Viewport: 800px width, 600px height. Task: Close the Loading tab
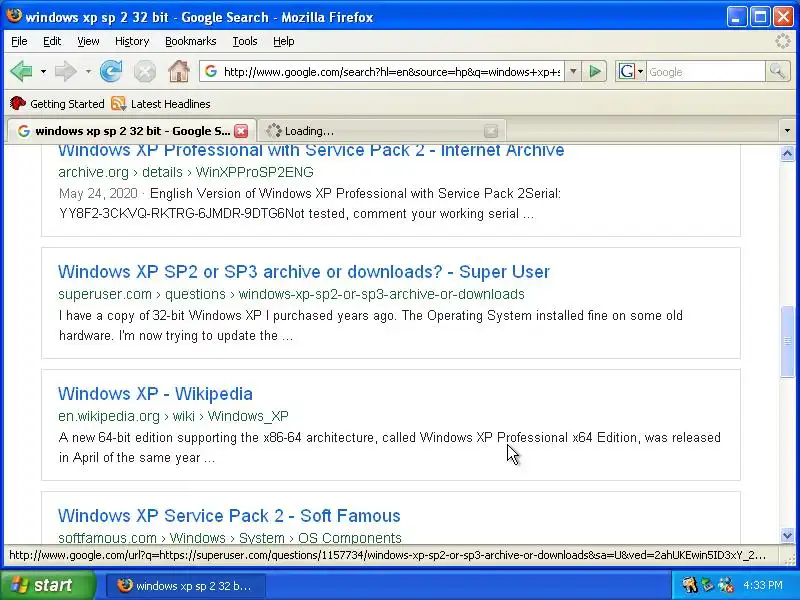point(491,131)
